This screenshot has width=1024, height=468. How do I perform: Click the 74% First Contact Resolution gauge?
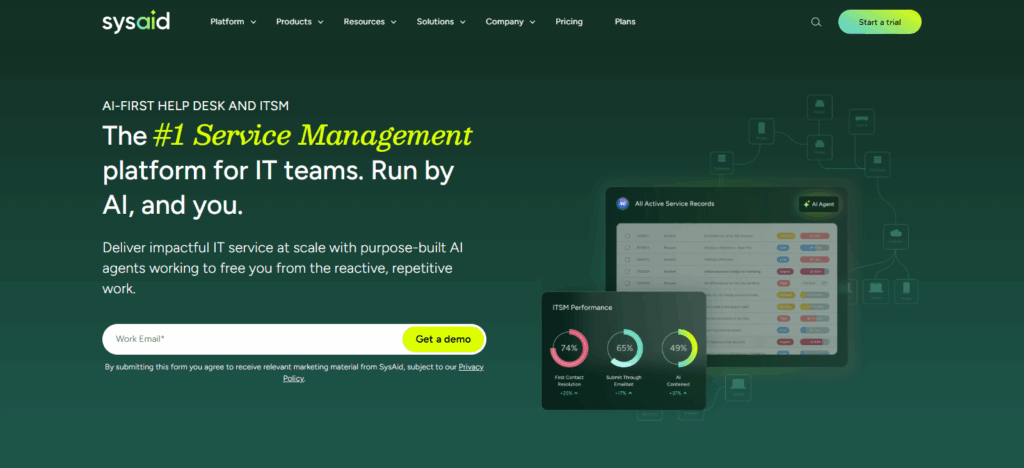click(x=569, y=347)
